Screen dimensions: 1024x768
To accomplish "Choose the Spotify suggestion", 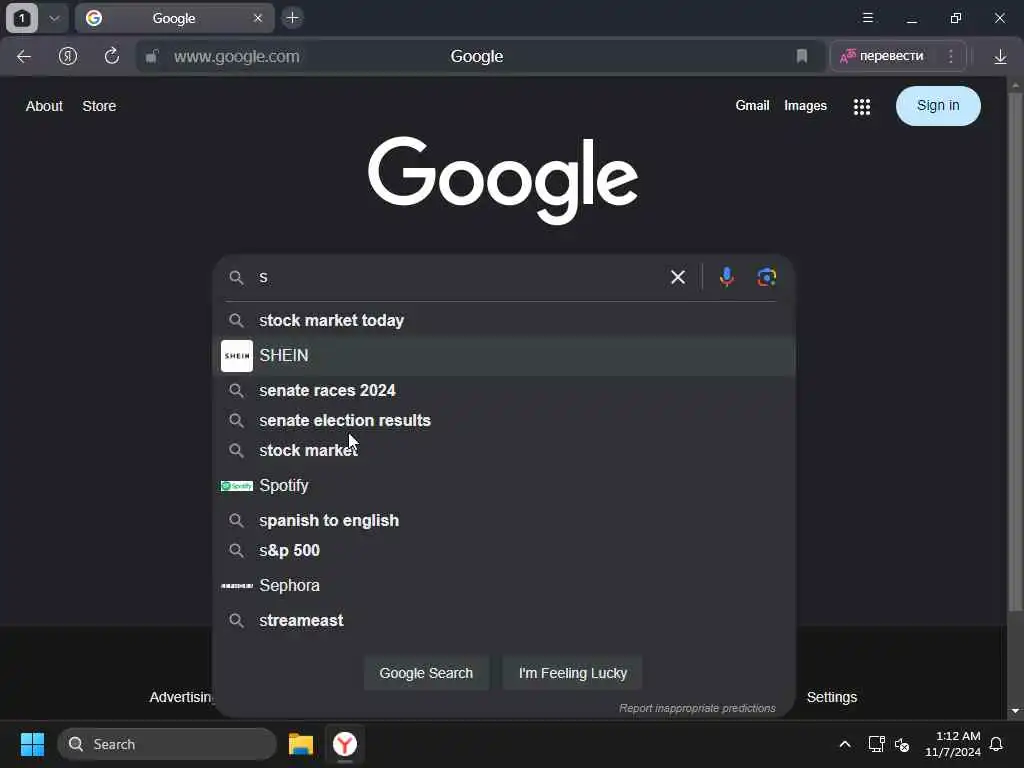I will click(504, 486).
